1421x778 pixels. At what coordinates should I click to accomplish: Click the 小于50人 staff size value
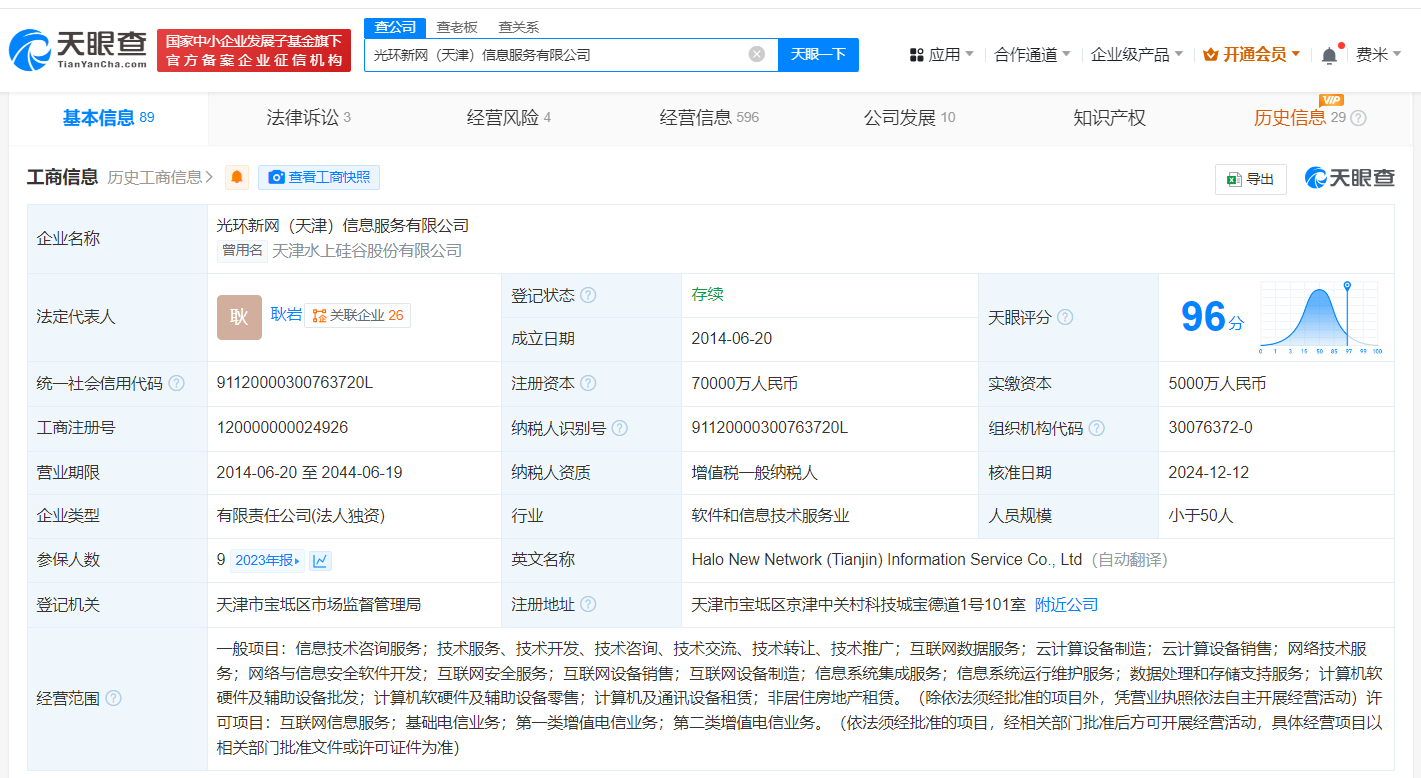[x=1201, y=516]
